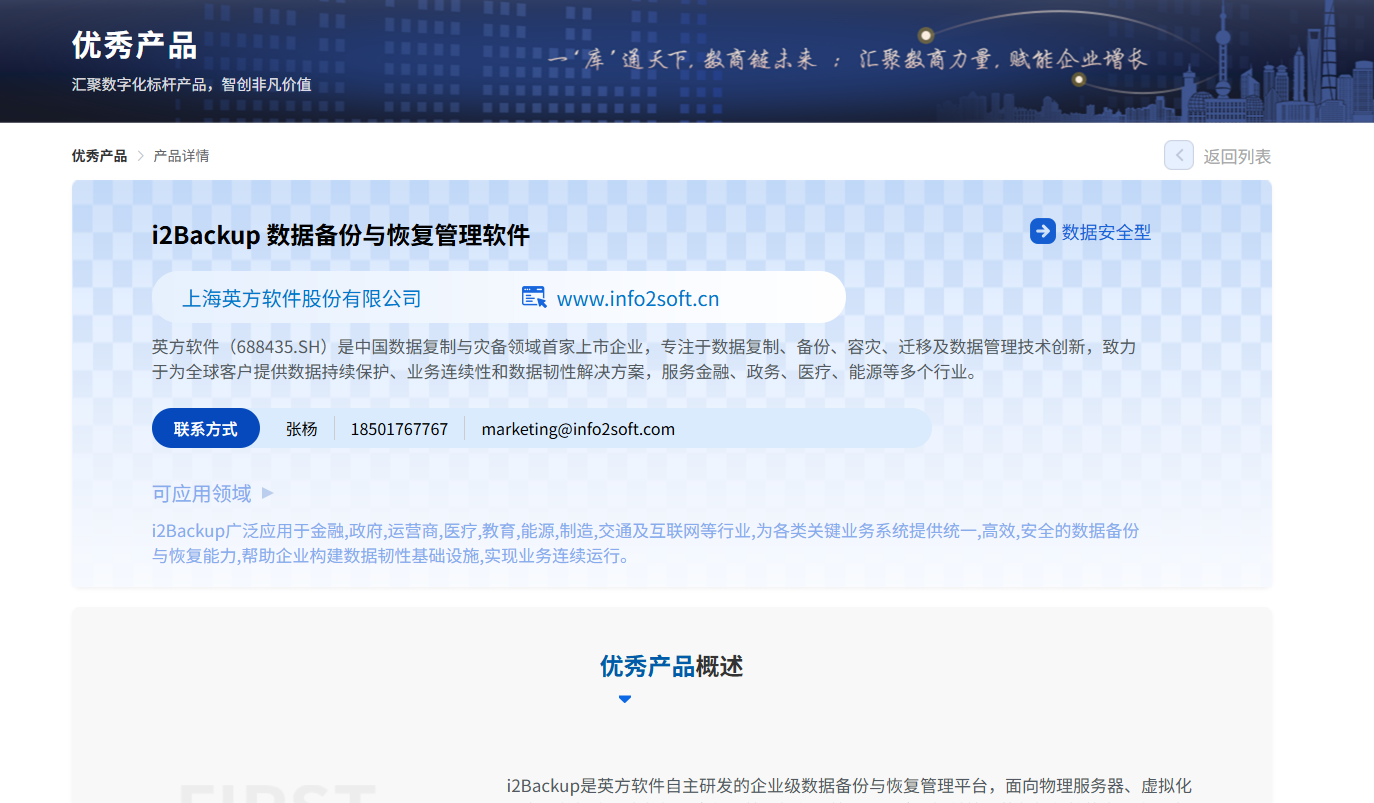The width and height of the screenshot is (1374, 803).
Task: Click the breadcrumb chevron separator icon
Action: click(x=140, y=156)
